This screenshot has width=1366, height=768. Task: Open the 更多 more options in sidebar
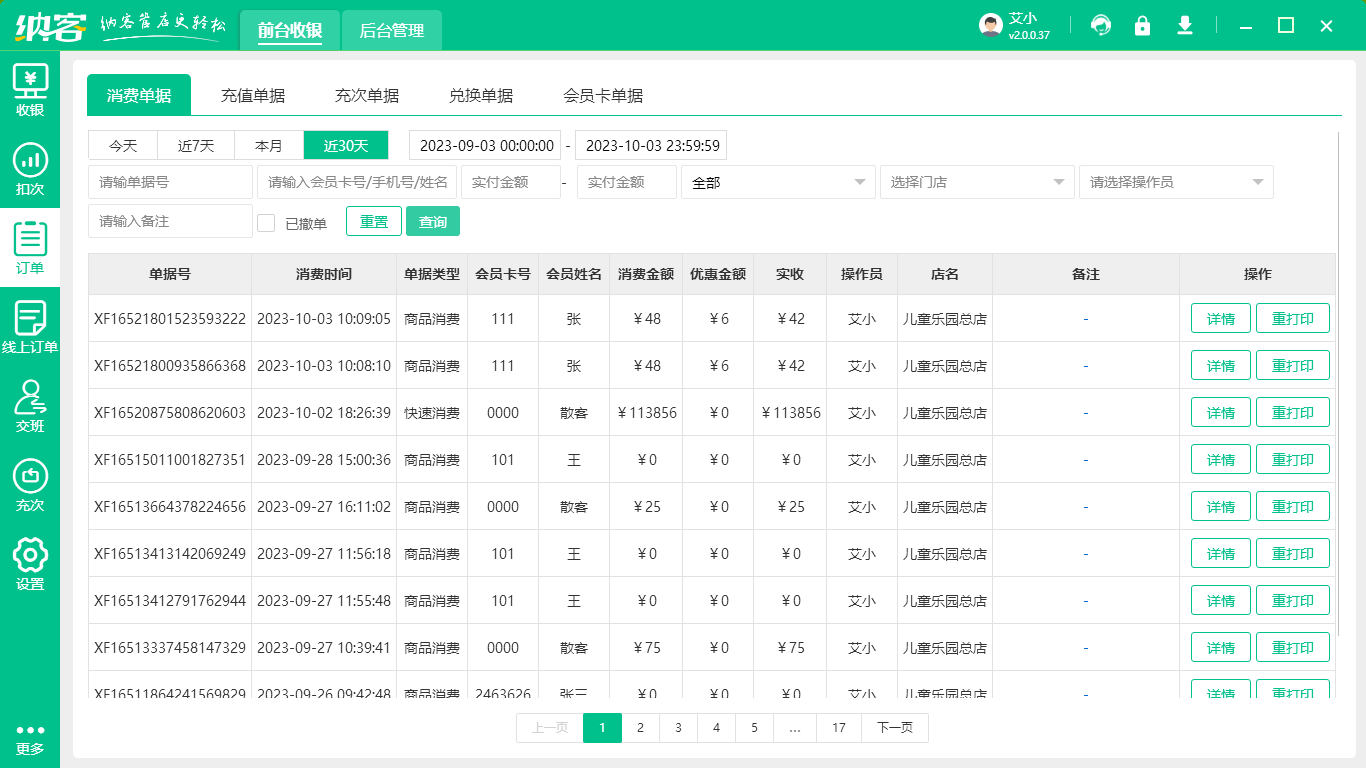coord(30,740)
